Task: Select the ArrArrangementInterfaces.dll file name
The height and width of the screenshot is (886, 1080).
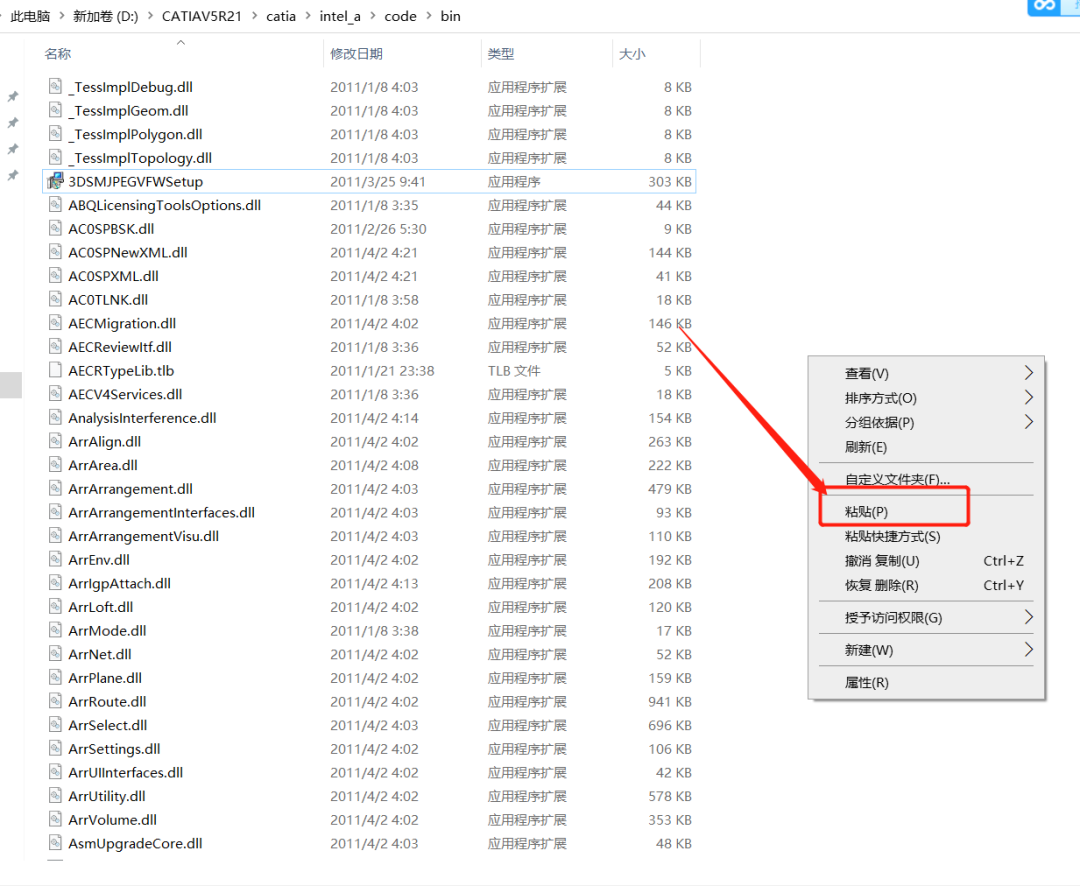Action: click(x=161, y=513)
